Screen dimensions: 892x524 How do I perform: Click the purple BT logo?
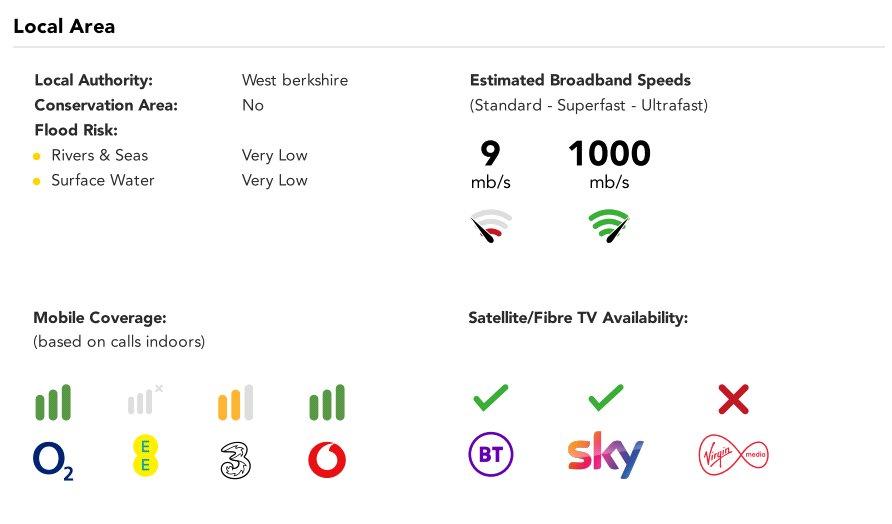(x=491, y=454)
